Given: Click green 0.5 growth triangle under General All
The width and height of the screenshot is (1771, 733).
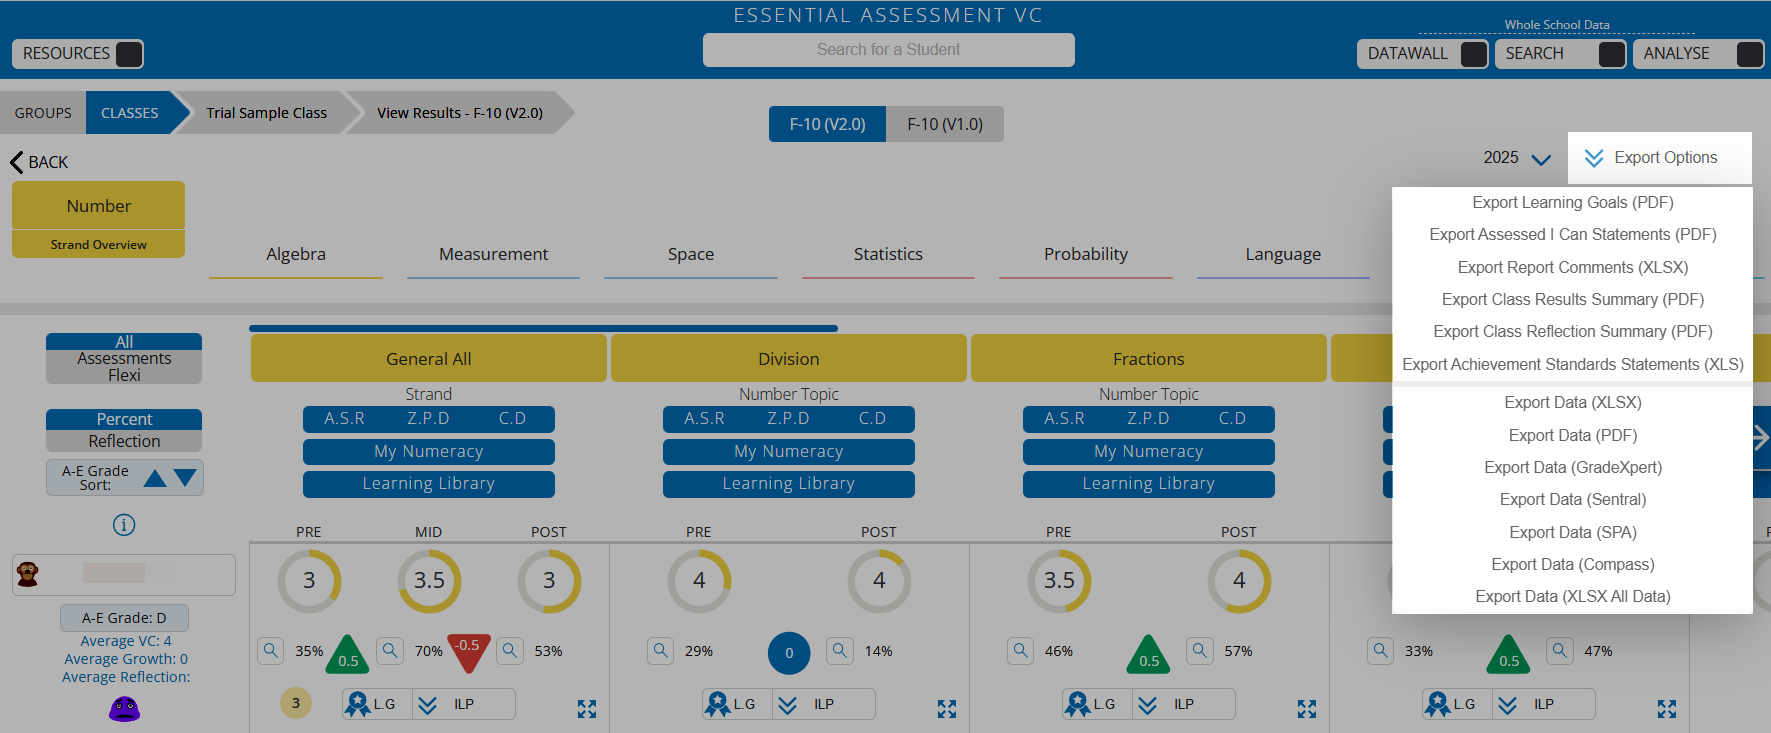Looking at the screenshot, I should [x=348, y=655].
